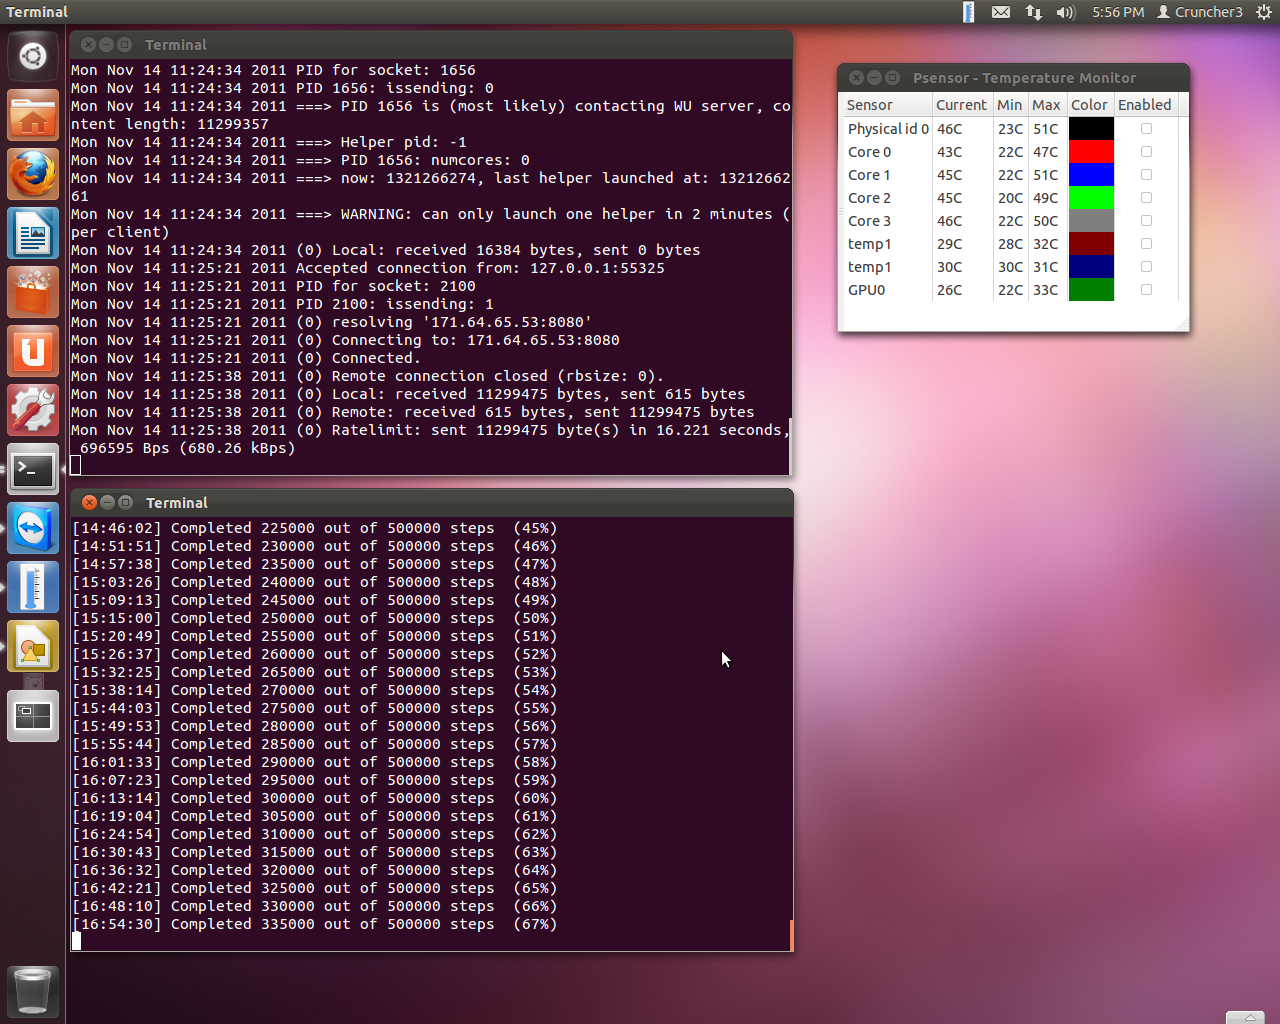Click the bright green swatch for Core 2
This screenshot has height=1024, width=1280.
pyautogui.click(x=1091, y=198)
